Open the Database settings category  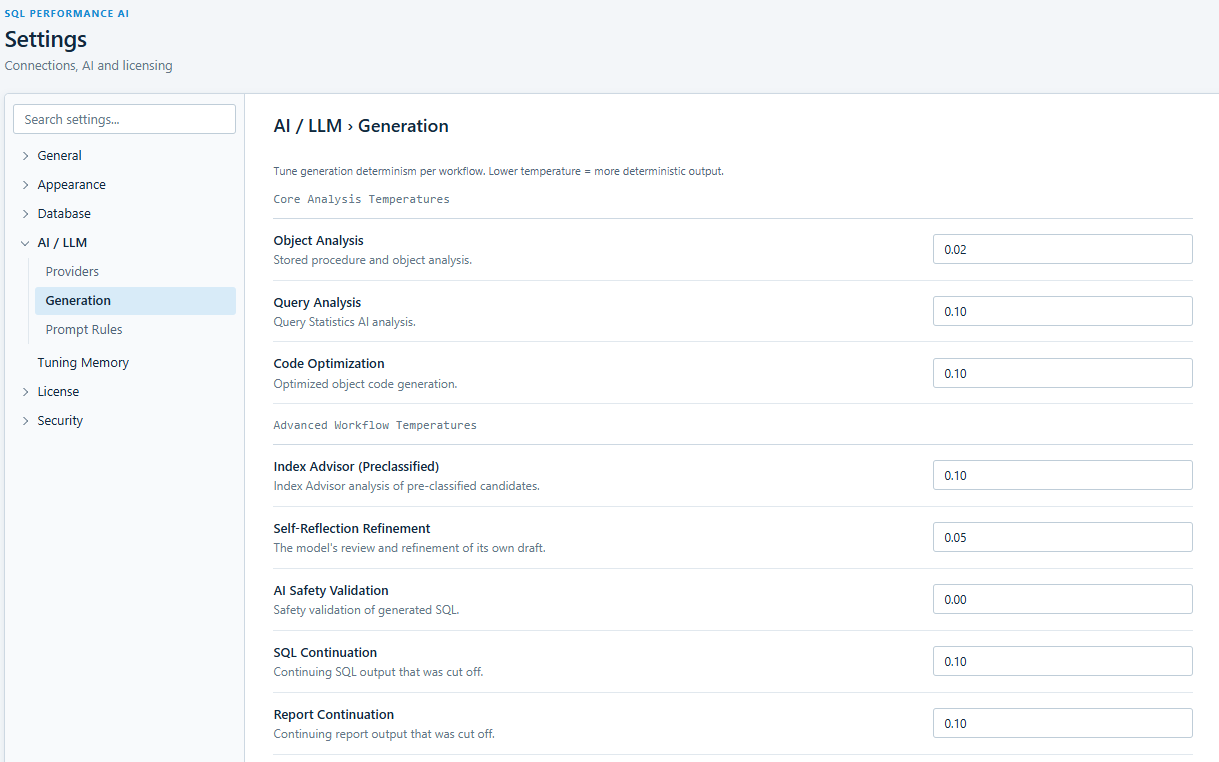[x=64, y=214]
